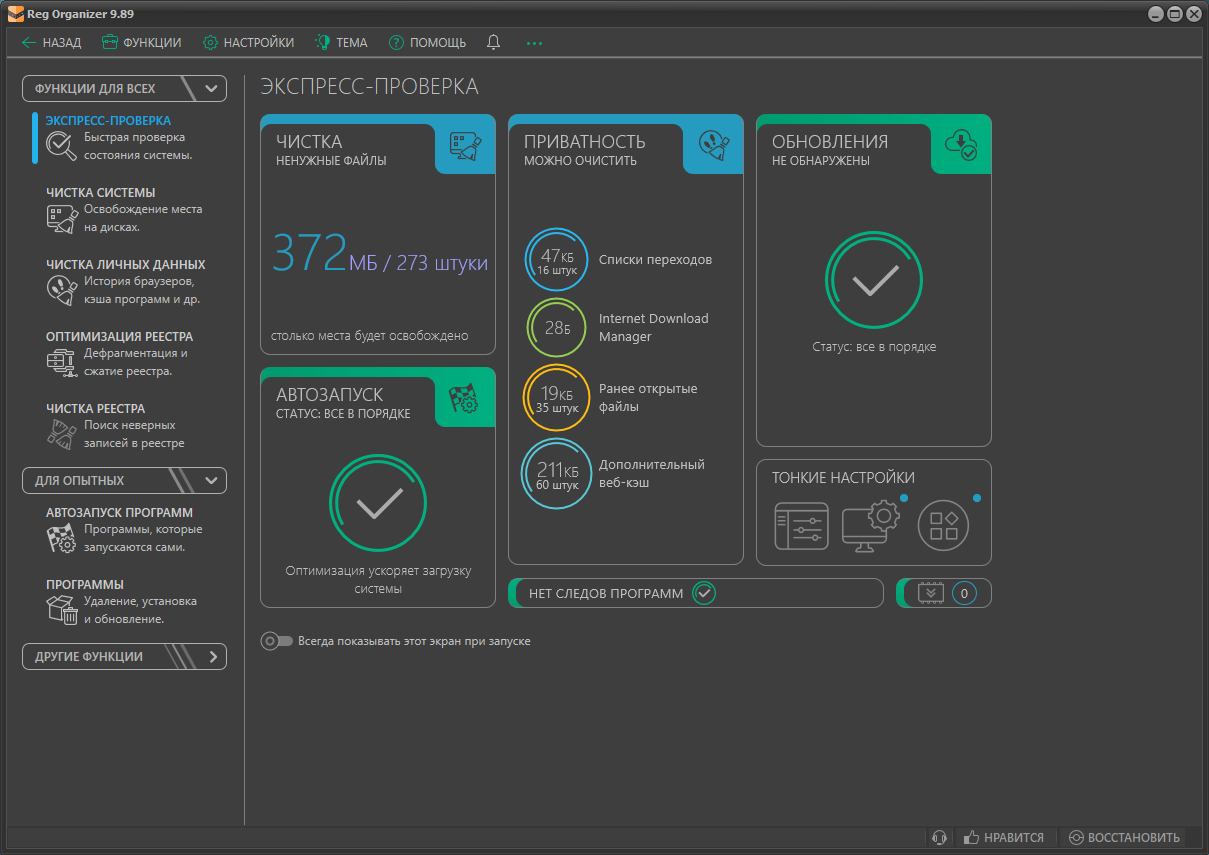The width and height of the screenshot is (1209, 855).
Task: Select 'Чистка реестра' in the sidebar
Action: tap(96, 408)
